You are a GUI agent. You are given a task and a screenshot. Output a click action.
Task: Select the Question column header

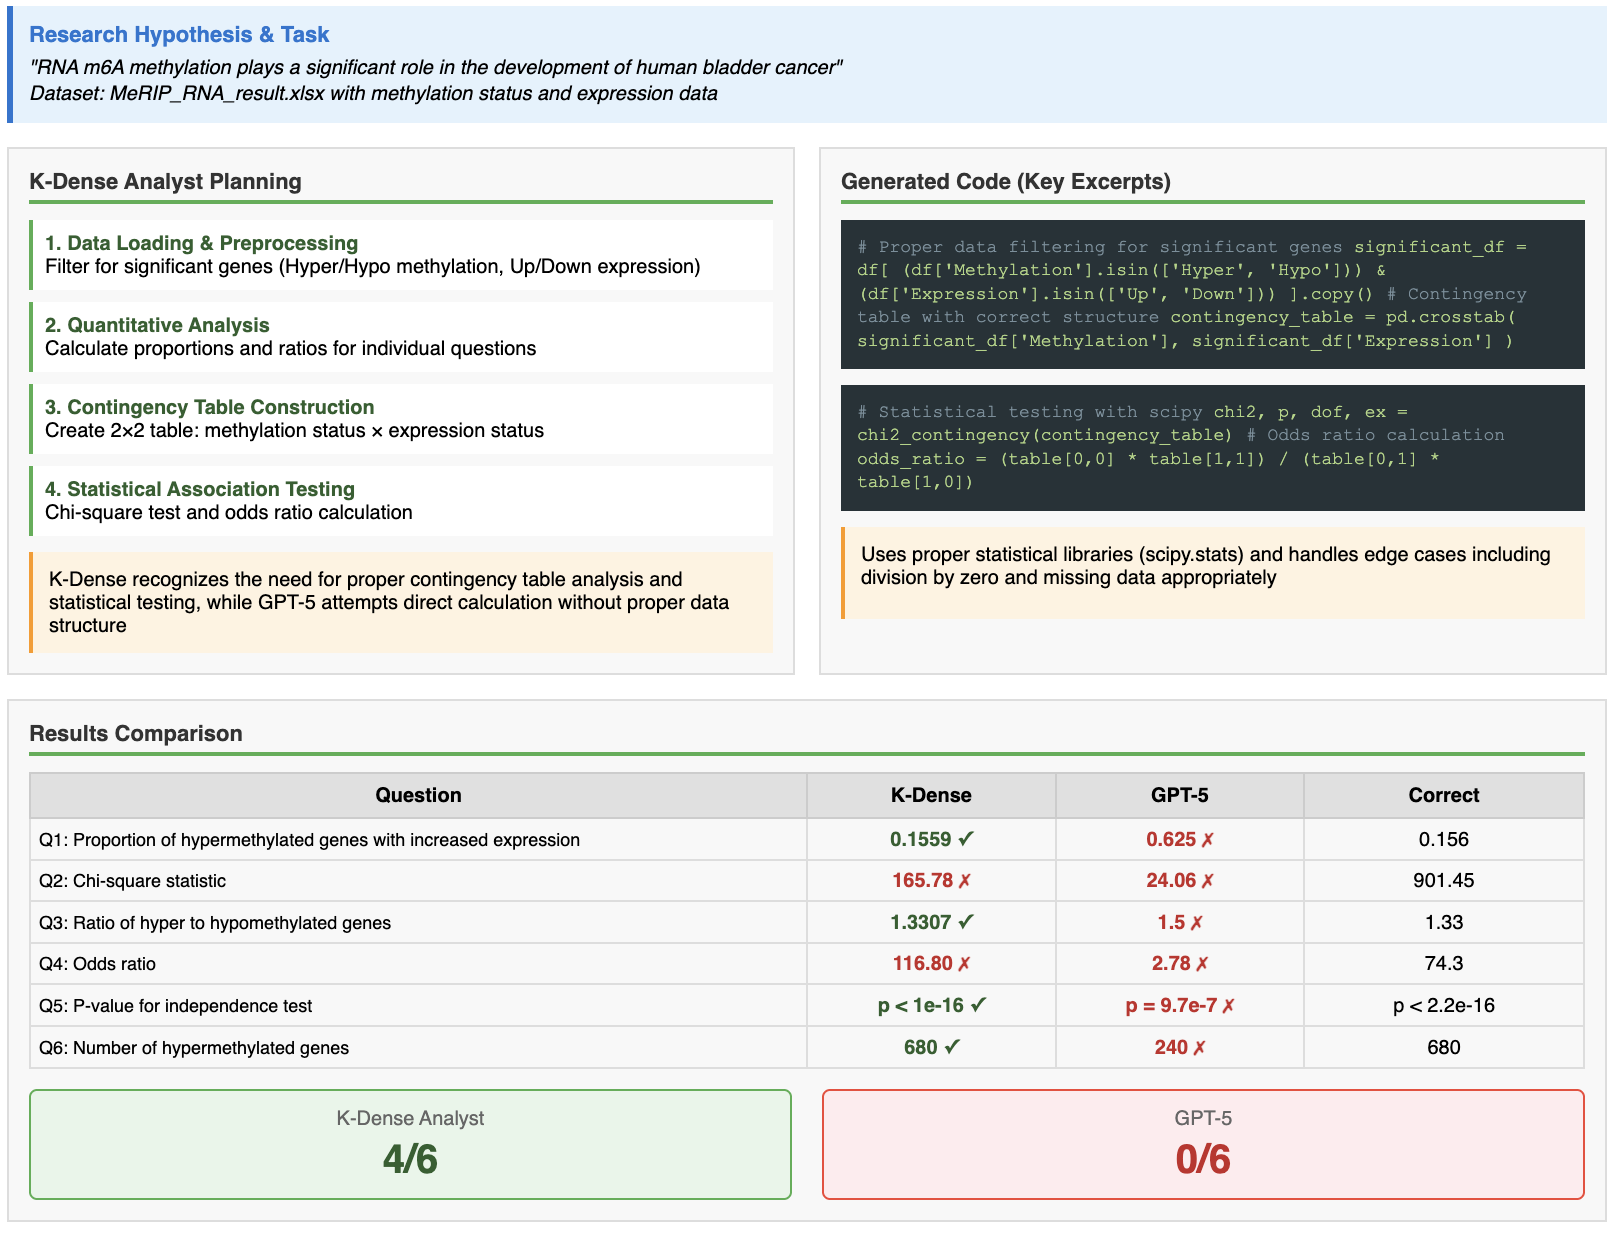pos(418,795)
